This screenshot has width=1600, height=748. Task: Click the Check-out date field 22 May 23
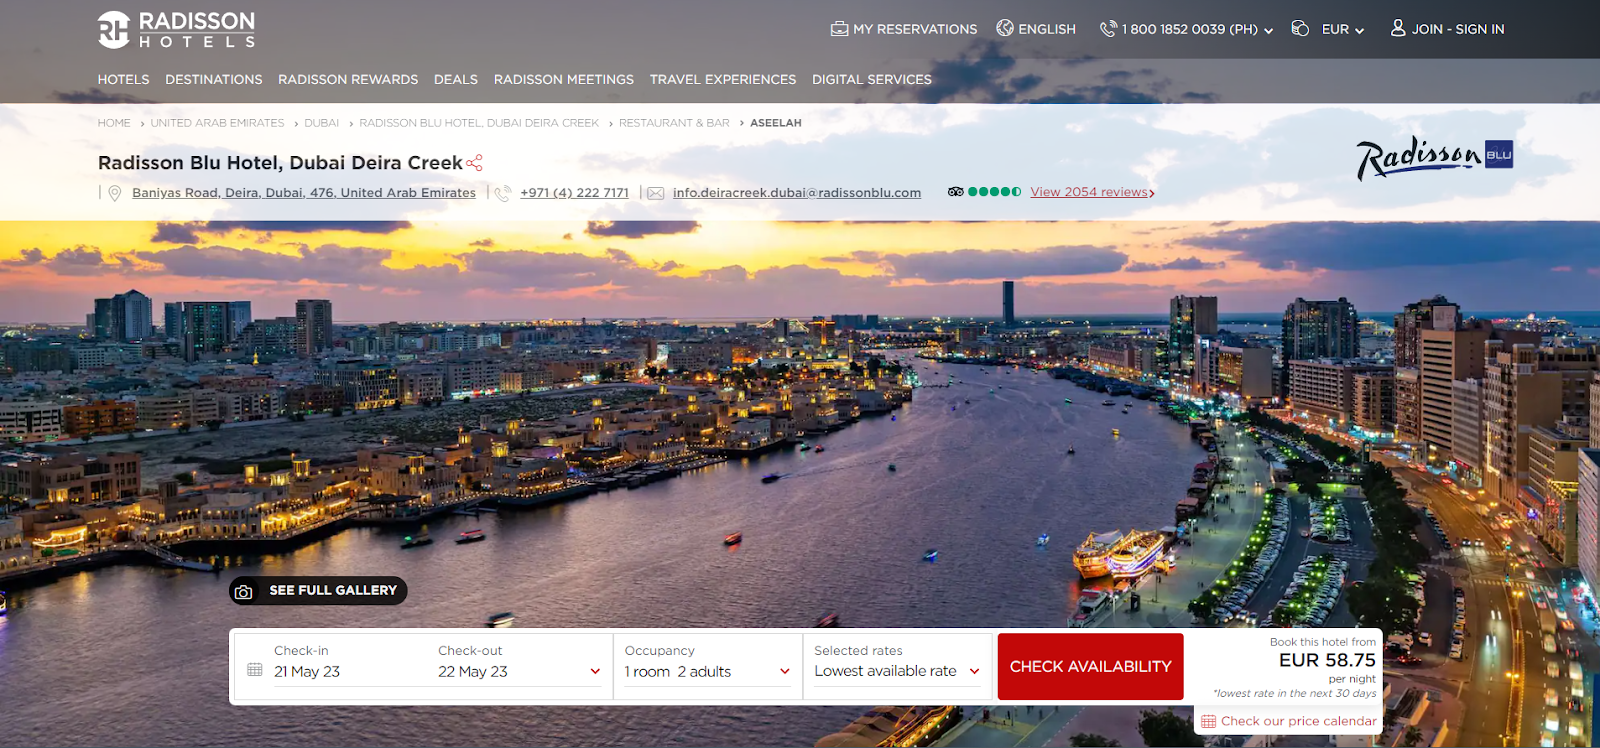tap(473, 672)
